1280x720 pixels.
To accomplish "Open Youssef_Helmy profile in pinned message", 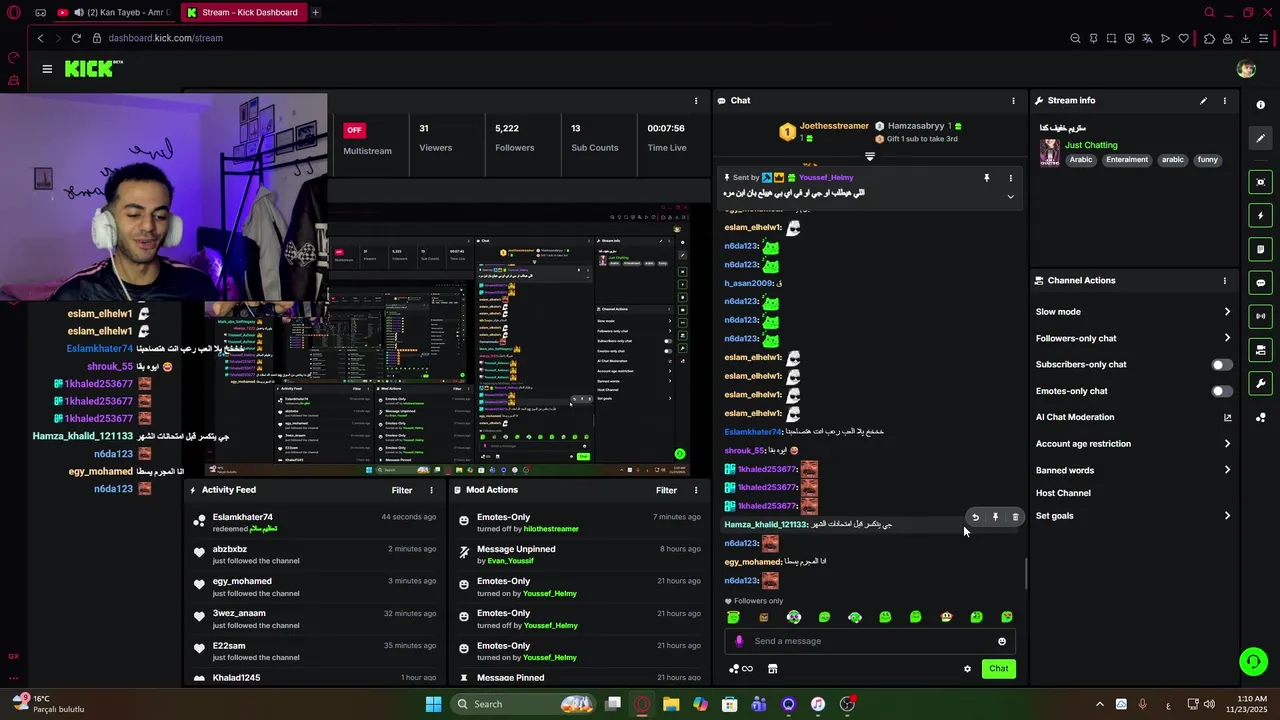I will coord(826,178).
